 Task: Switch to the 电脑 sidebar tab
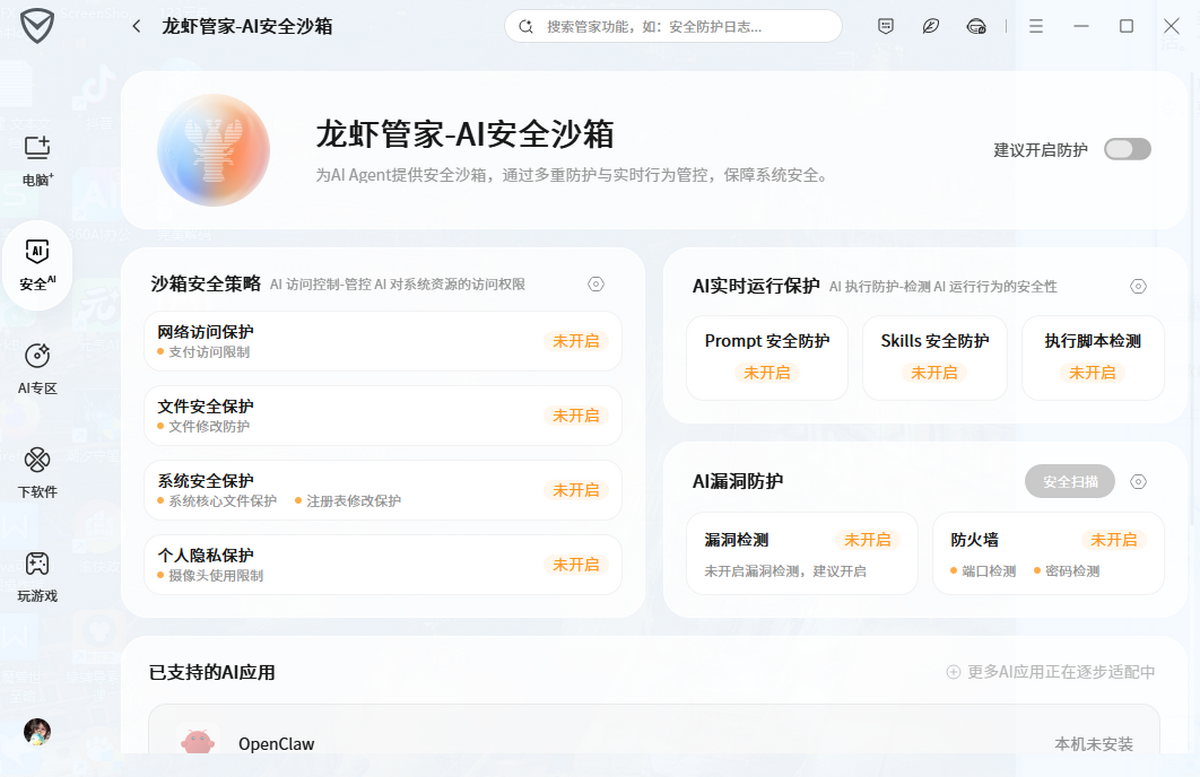[x=37, y=162]
